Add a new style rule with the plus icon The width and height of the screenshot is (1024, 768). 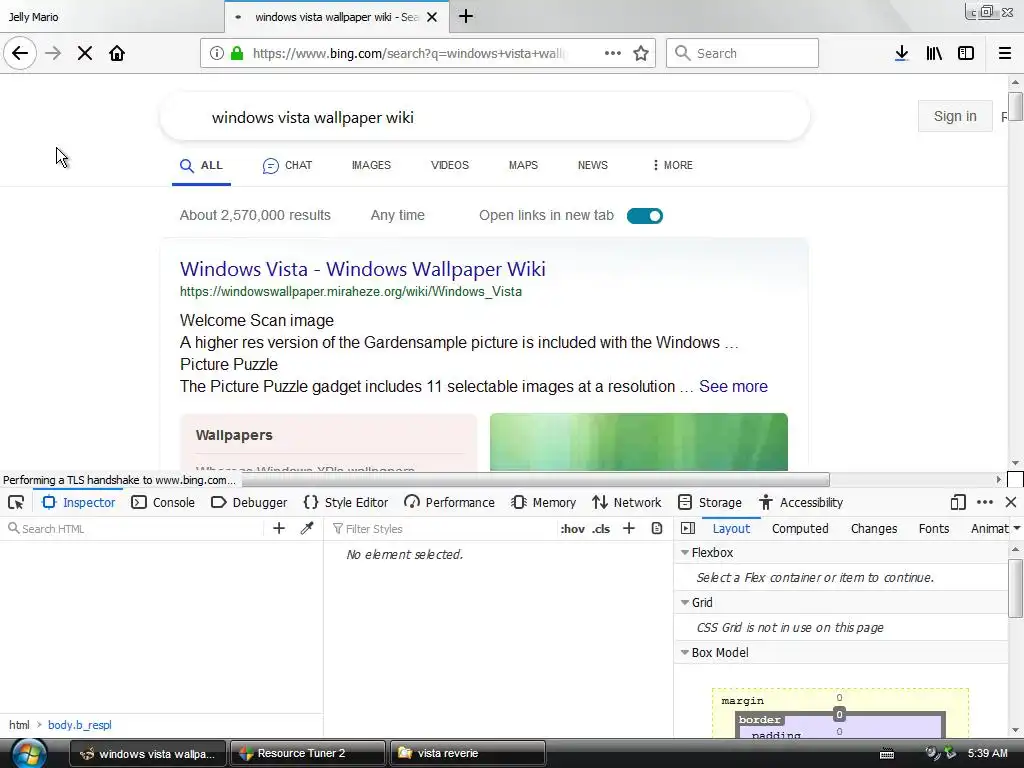629,528
